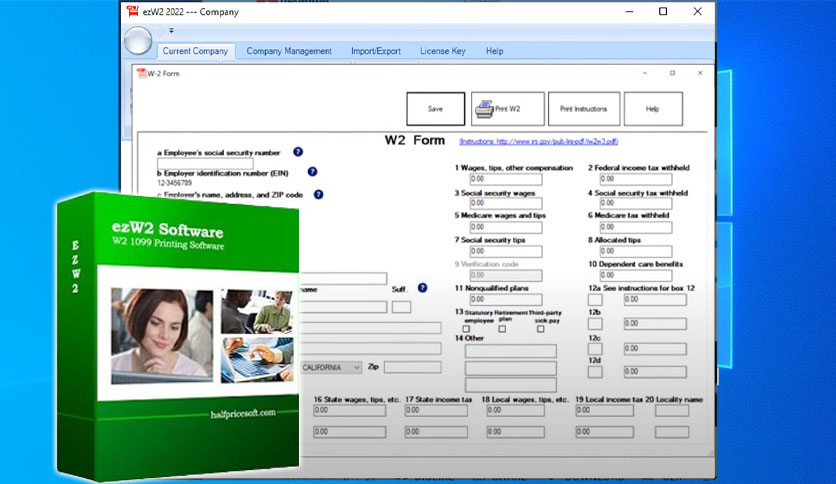Click the box 12c code field
Viewport: 836px width, 484px height.
click(x=595, y=349)
